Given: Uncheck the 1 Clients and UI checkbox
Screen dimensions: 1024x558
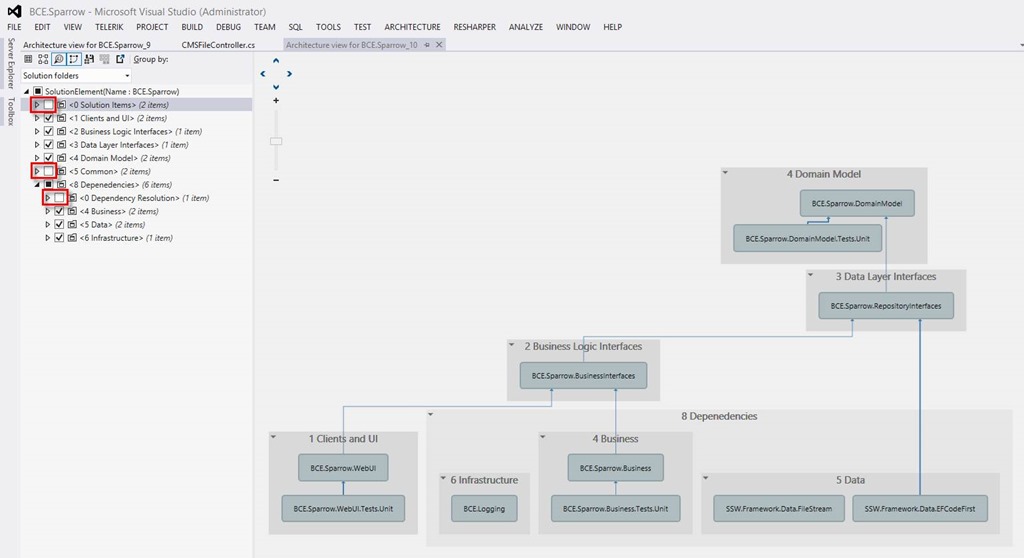Looking at the screenshot, I should point(48,118).
